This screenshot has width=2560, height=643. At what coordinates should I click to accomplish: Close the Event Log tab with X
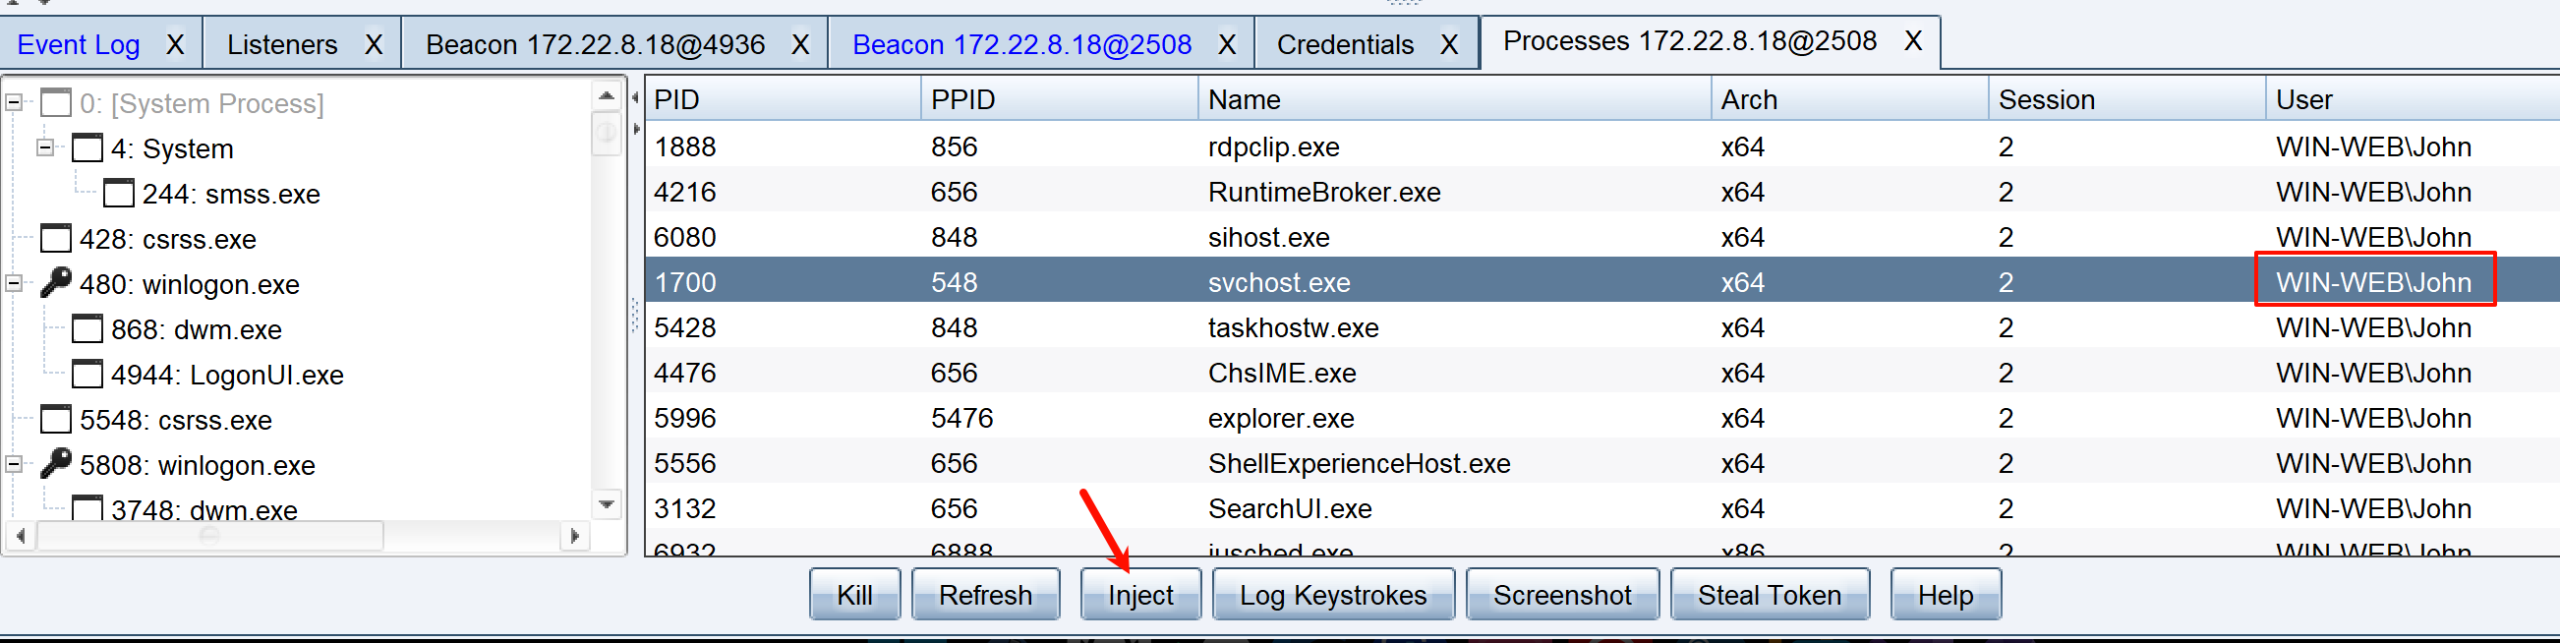click(x=175, y=45)
